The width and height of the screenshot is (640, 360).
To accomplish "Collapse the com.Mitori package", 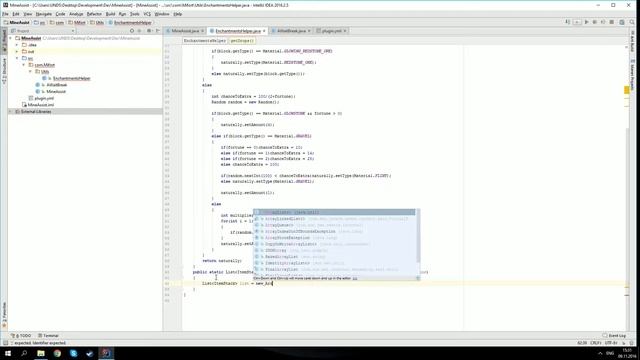I will (x=24, y=65).
